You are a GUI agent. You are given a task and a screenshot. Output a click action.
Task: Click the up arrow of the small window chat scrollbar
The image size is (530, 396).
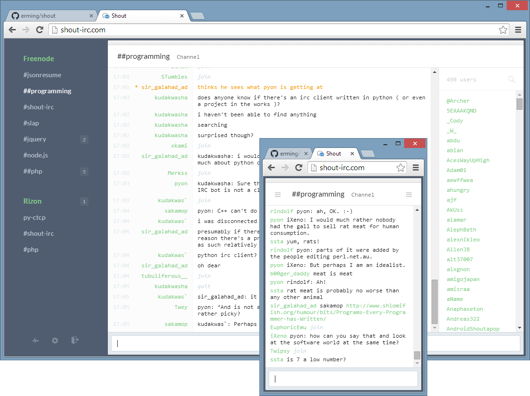(x=417, y=210)
